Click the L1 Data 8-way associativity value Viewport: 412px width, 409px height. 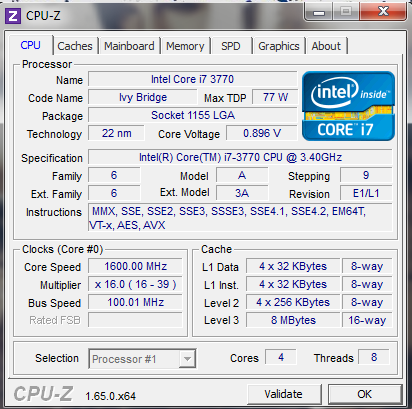(367, 266)
